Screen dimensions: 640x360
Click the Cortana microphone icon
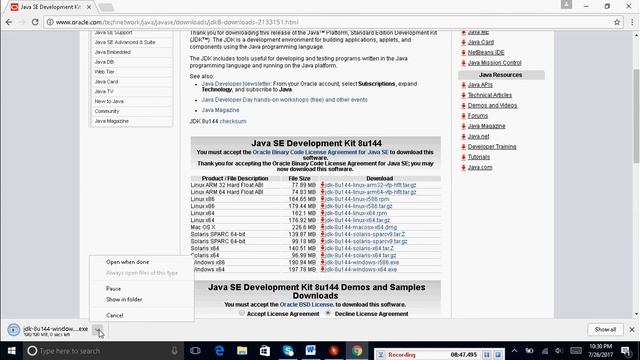174,351
